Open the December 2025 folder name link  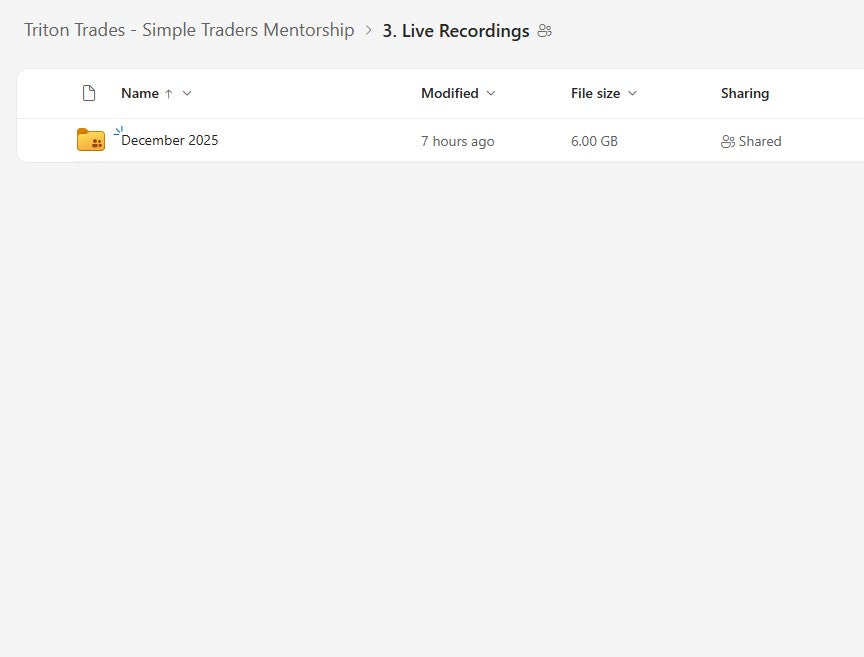[x=168, y=140]
